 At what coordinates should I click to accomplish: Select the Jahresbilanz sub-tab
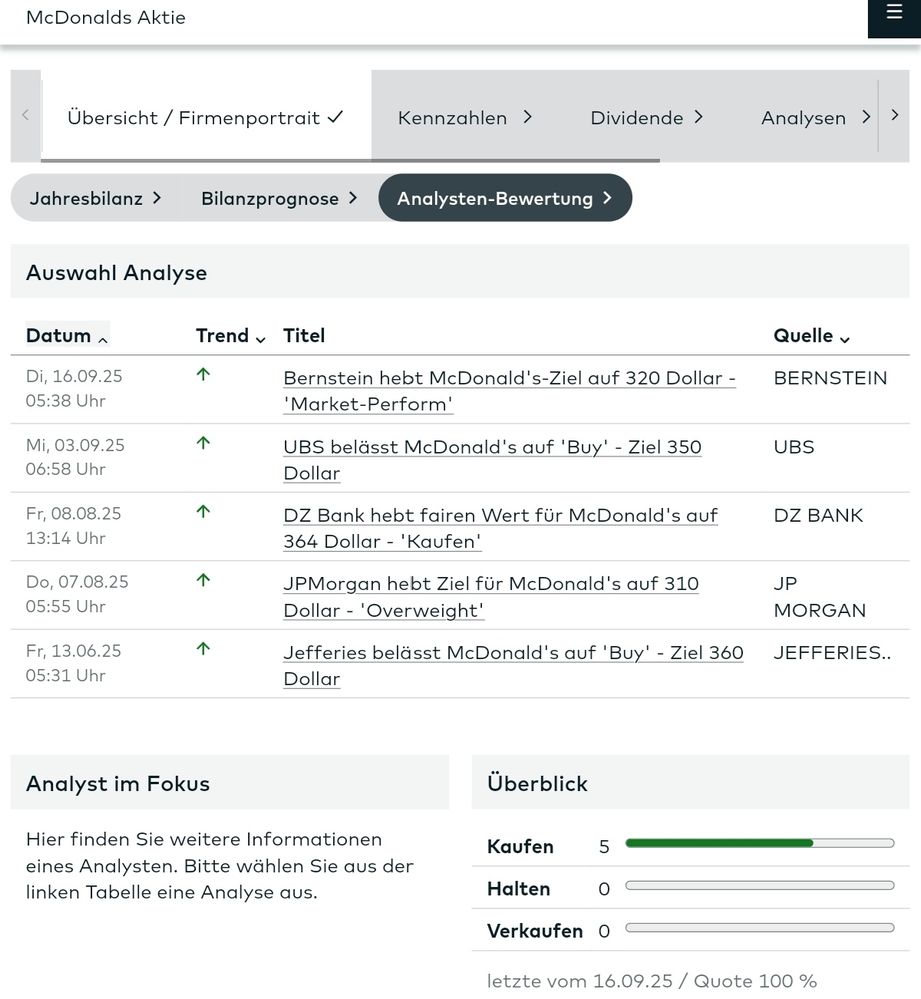pos(95,198)
